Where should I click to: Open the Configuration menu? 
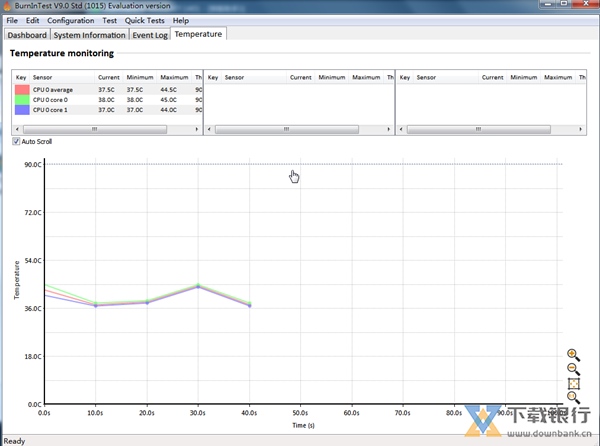pyautogui.click(x=71, y=20)
